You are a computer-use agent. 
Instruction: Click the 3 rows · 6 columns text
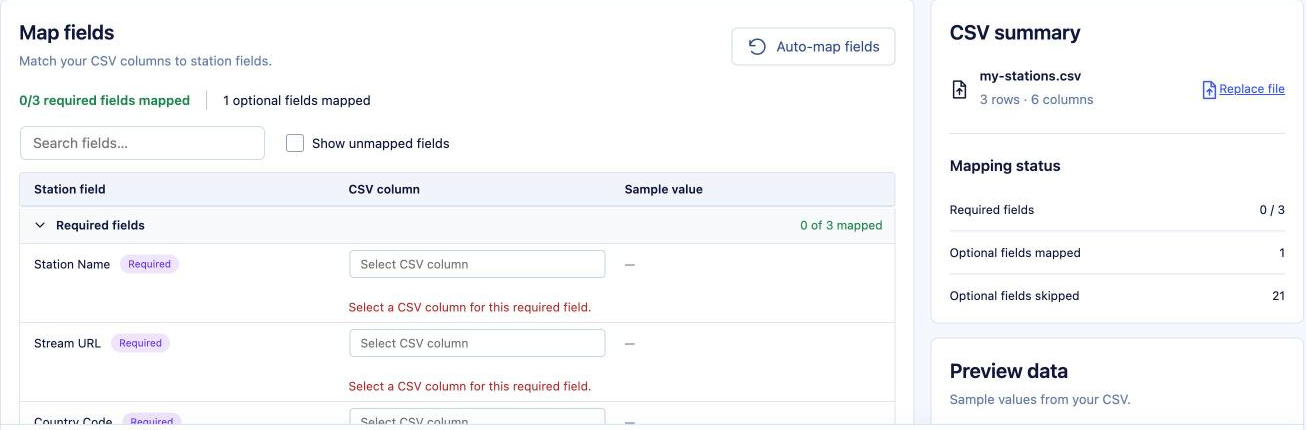[x=1036, y=99]
